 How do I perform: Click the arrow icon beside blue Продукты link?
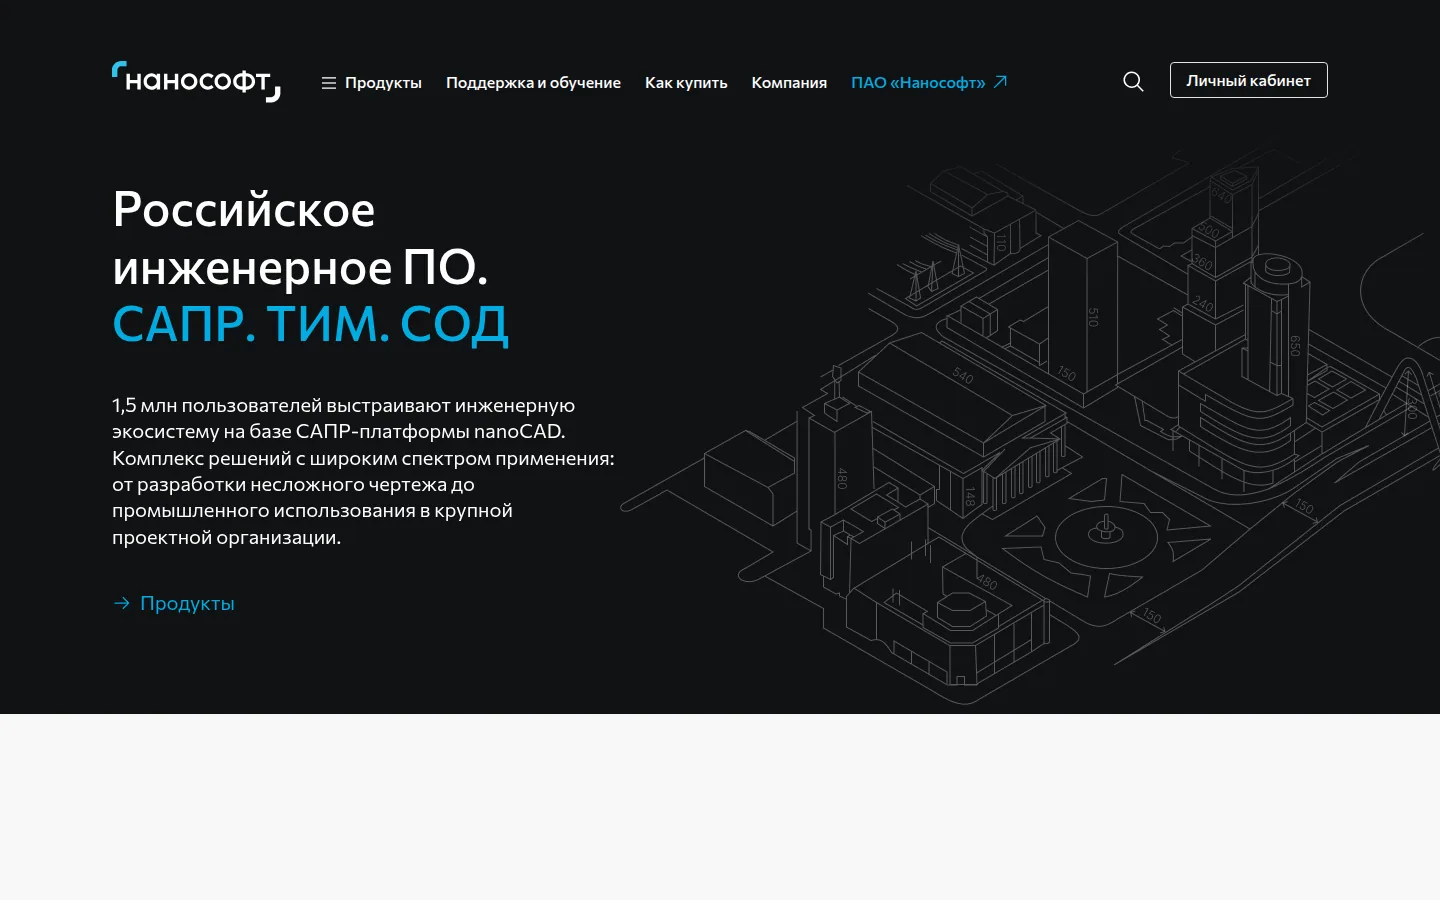pos(121,603)
